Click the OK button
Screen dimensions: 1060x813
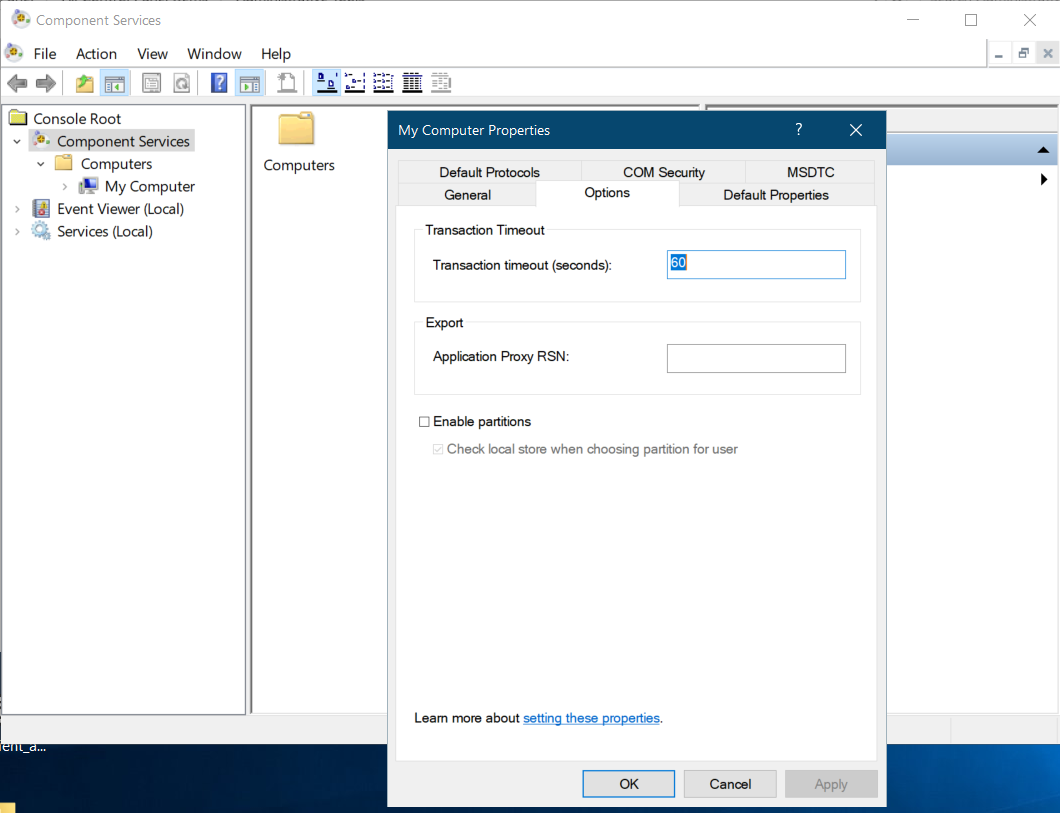point(629,784)
